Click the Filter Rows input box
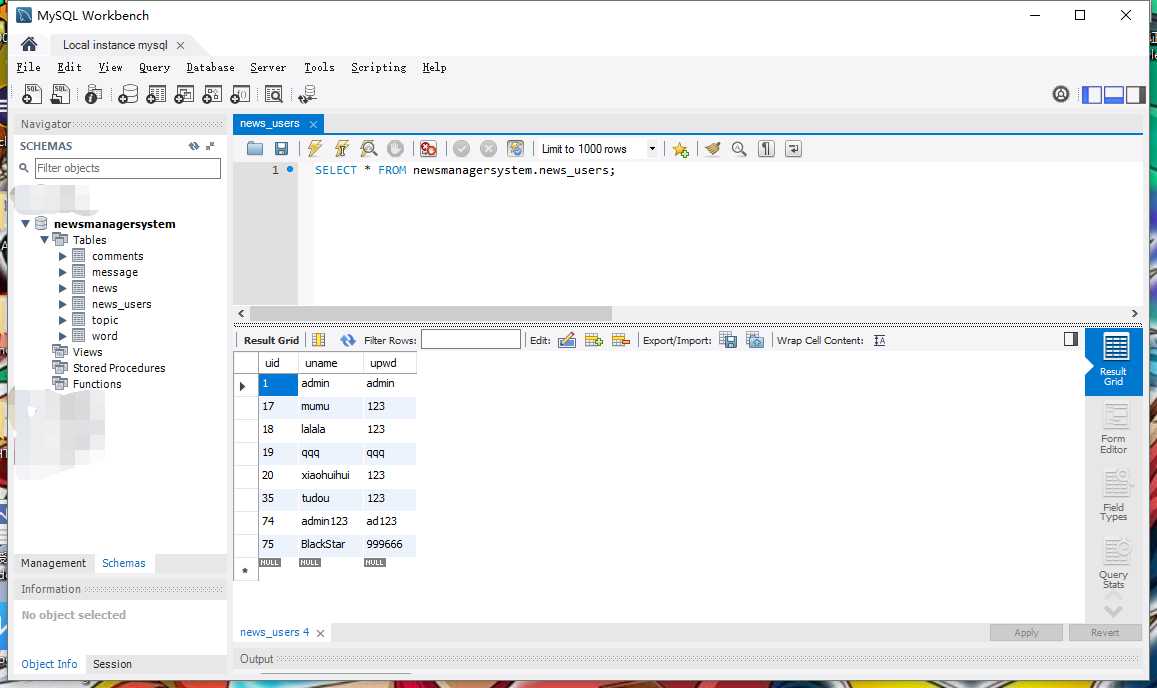Viewport: 1157px width, 688px height. pos(471,340)
